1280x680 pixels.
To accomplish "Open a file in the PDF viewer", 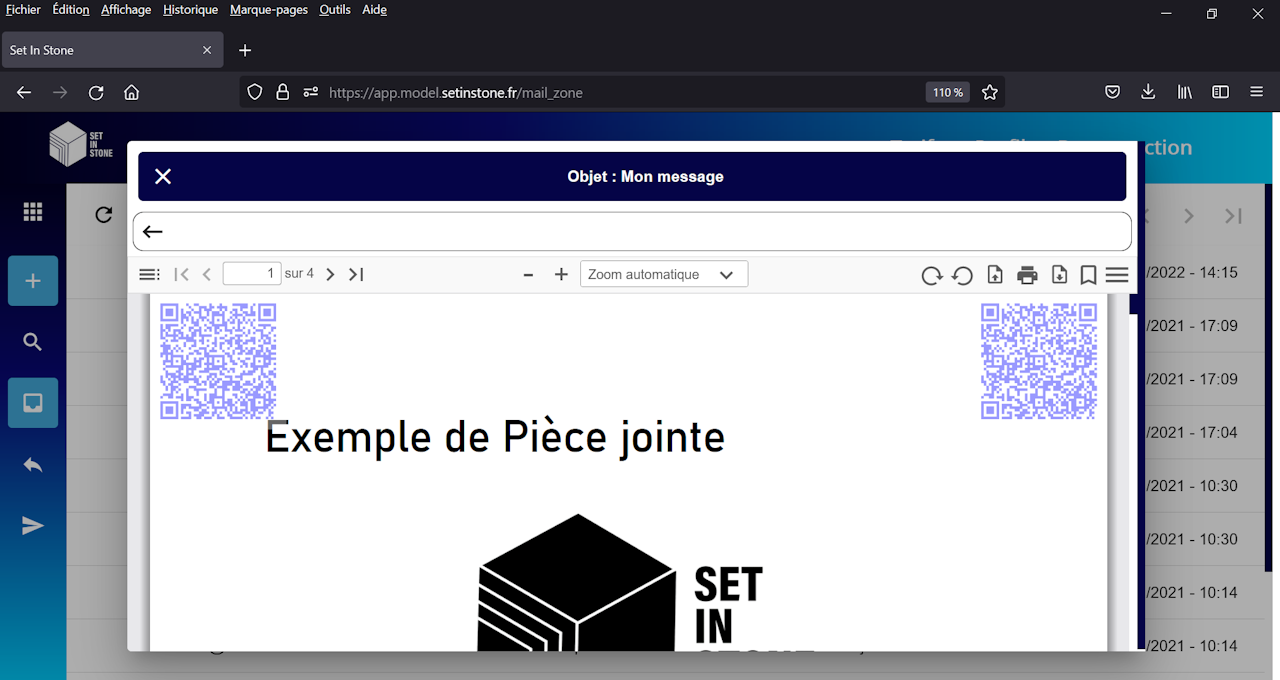I will pos(995,275).
